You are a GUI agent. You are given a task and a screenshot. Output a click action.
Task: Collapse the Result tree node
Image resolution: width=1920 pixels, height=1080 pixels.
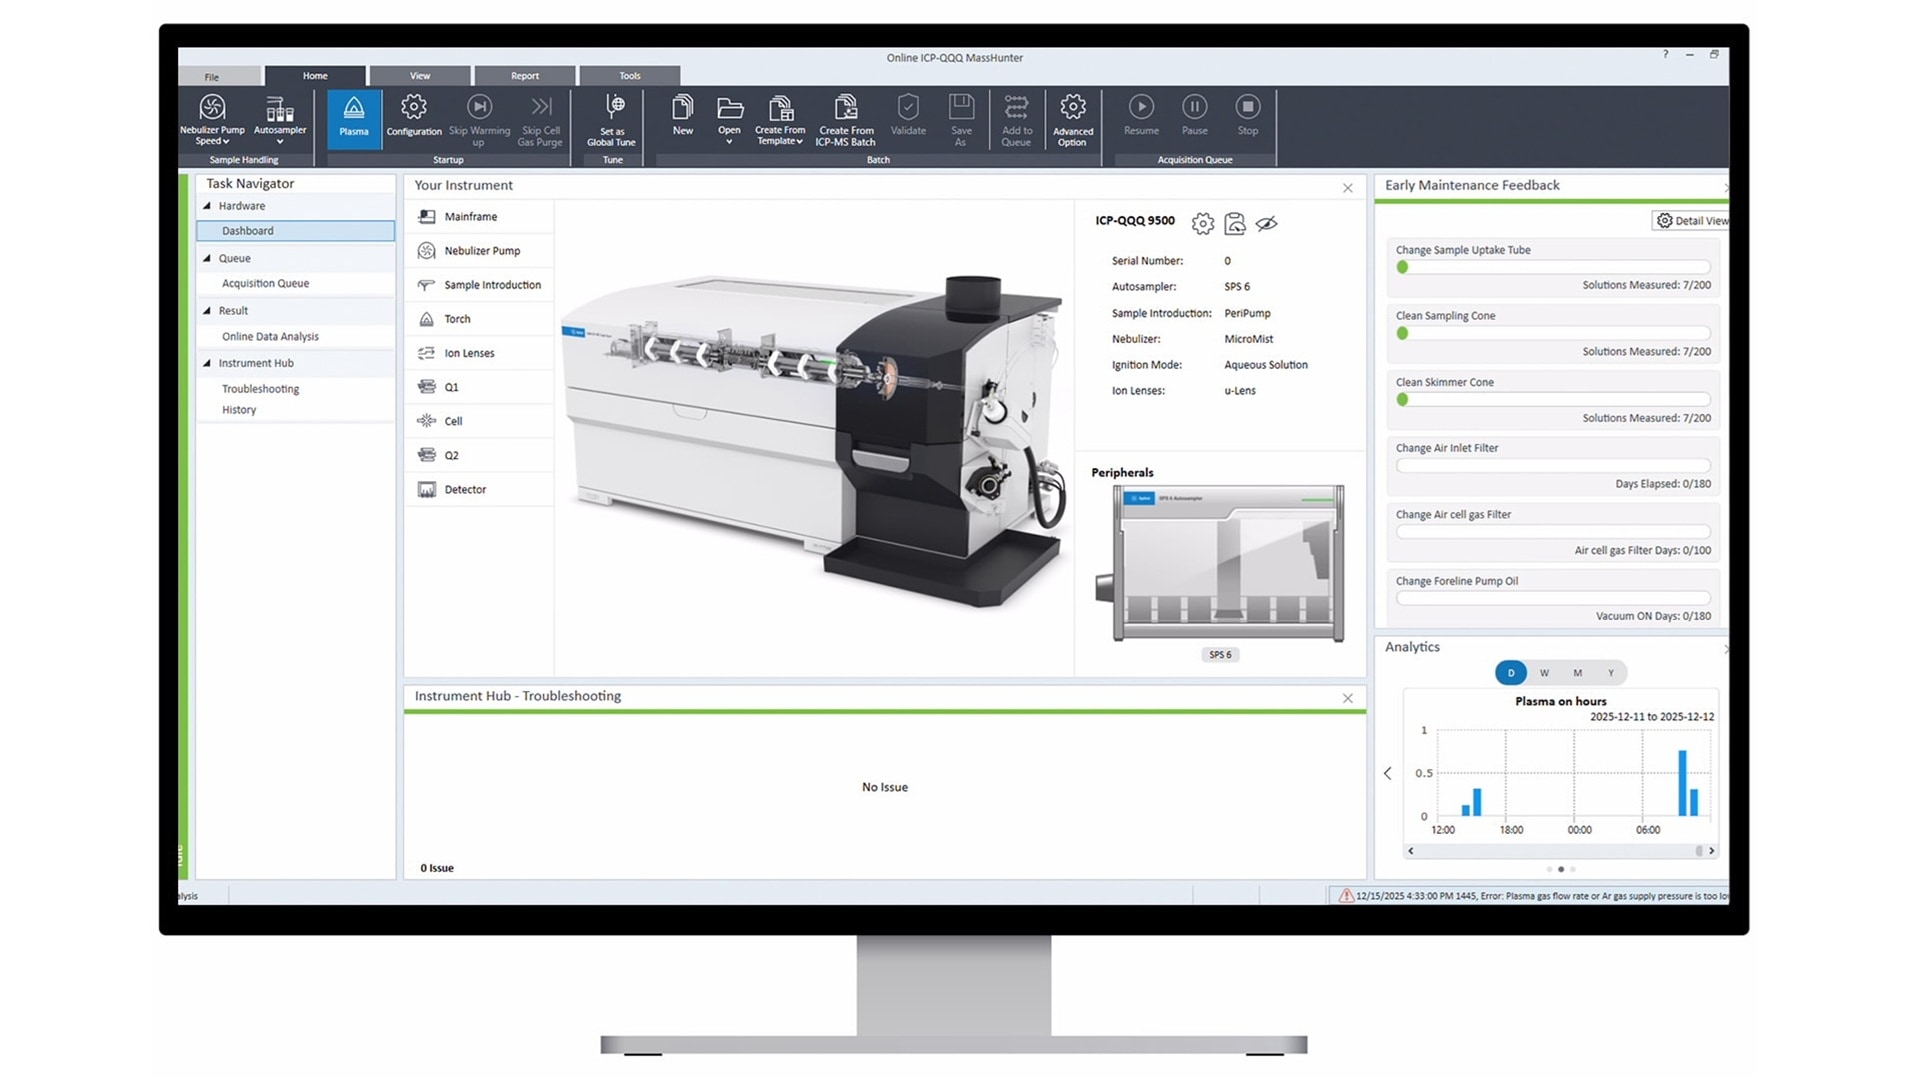point(207,311)
